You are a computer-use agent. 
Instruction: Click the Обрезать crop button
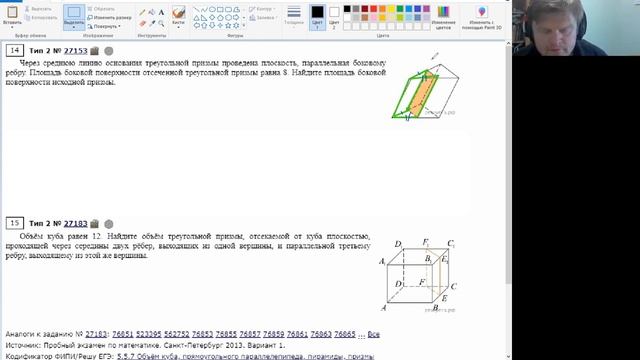click(x=101, y=9)
